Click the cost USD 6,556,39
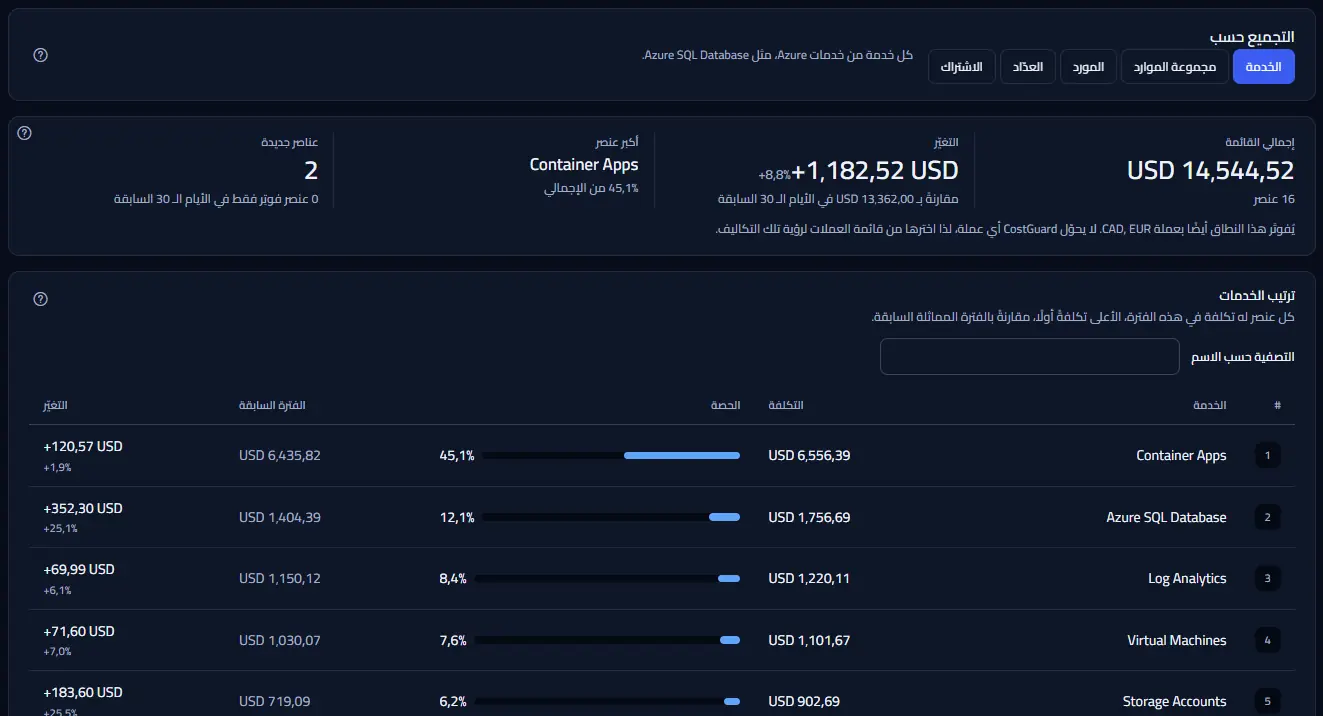Viewport: 1323px width, 716px height. pos(809,456)
